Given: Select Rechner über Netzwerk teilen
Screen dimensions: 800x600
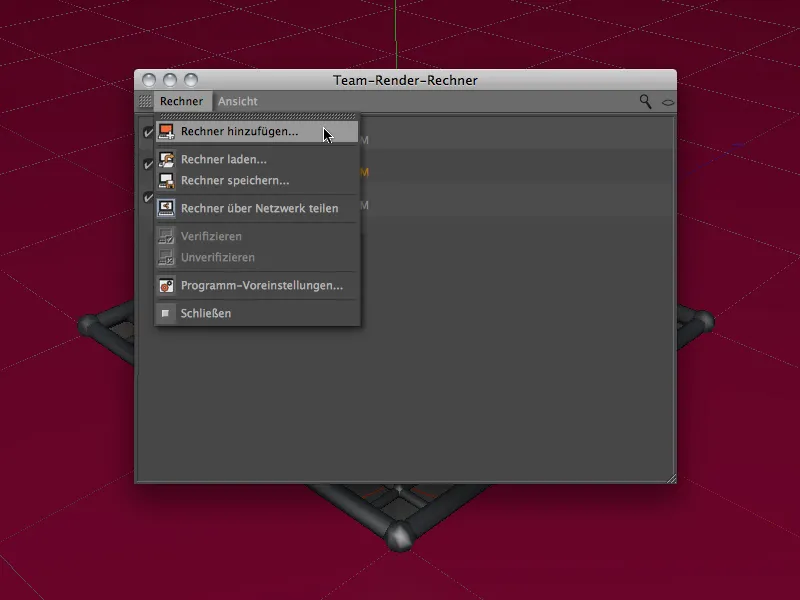Looking at the screenshot, I should coord(257,208).
